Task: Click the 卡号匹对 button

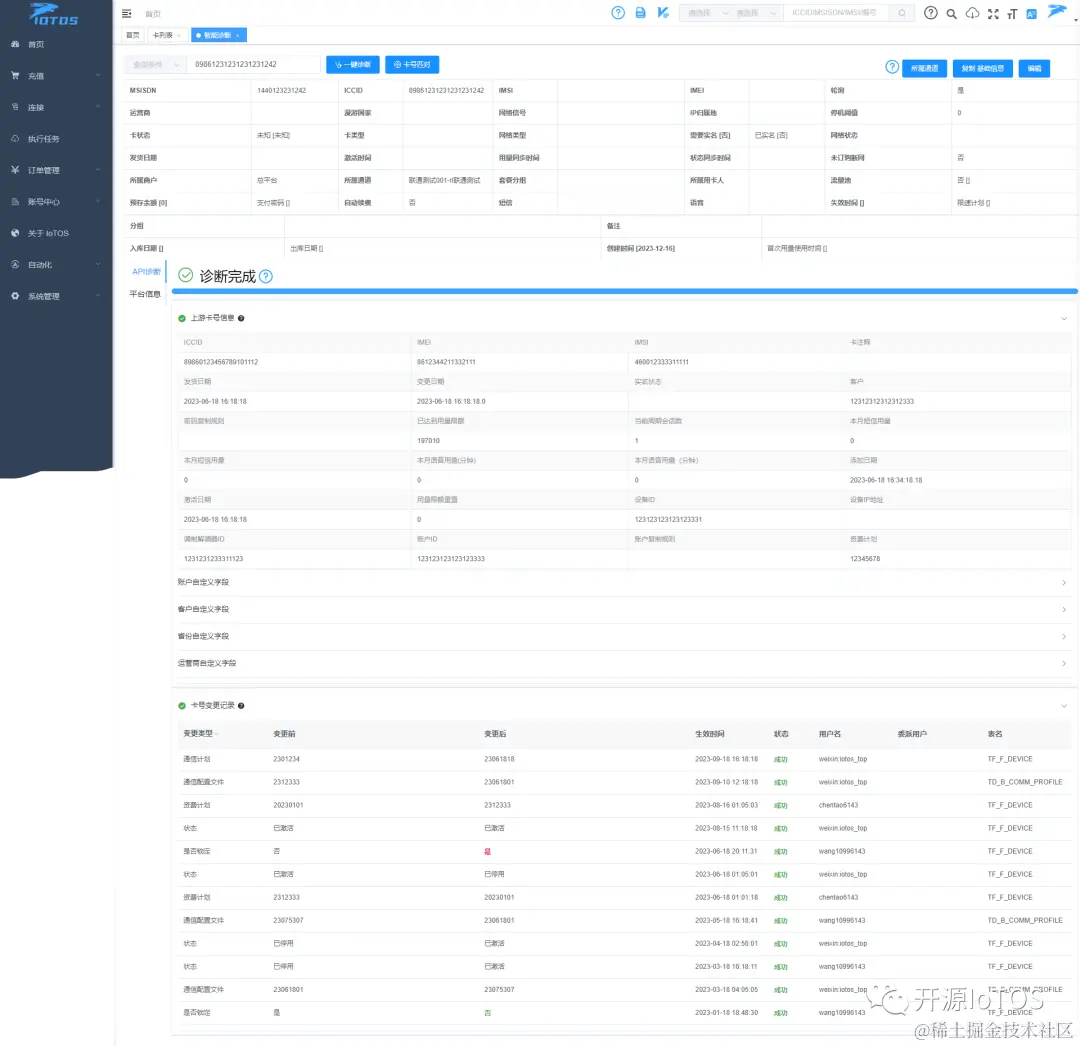Action: coord(412,65)
